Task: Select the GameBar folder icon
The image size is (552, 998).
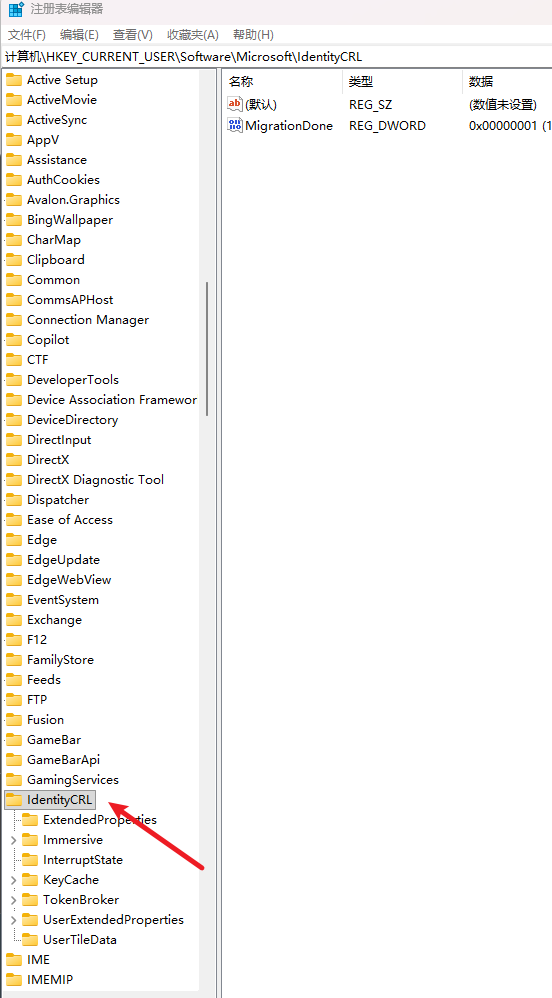Action: [14, 740]
